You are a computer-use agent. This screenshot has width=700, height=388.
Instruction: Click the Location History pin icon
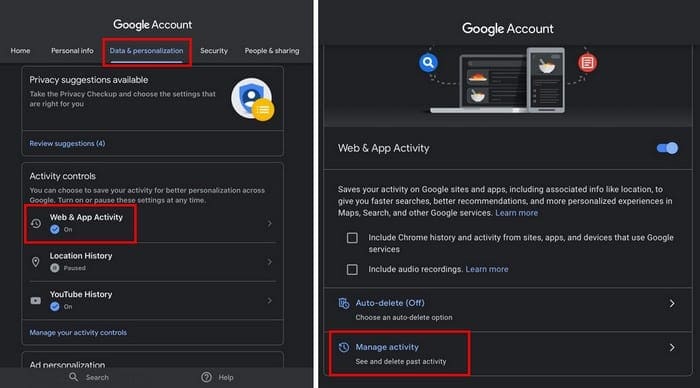tap(36, 262)
